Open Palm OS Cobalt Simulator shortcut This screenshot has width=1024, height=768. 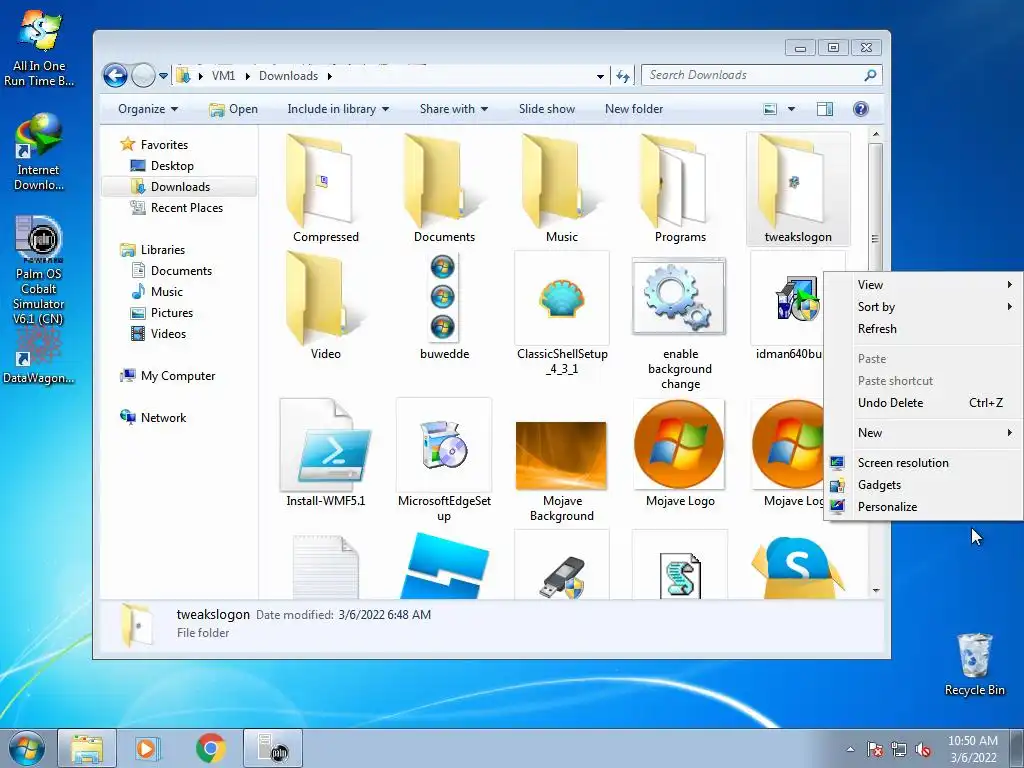pos(39,270)
